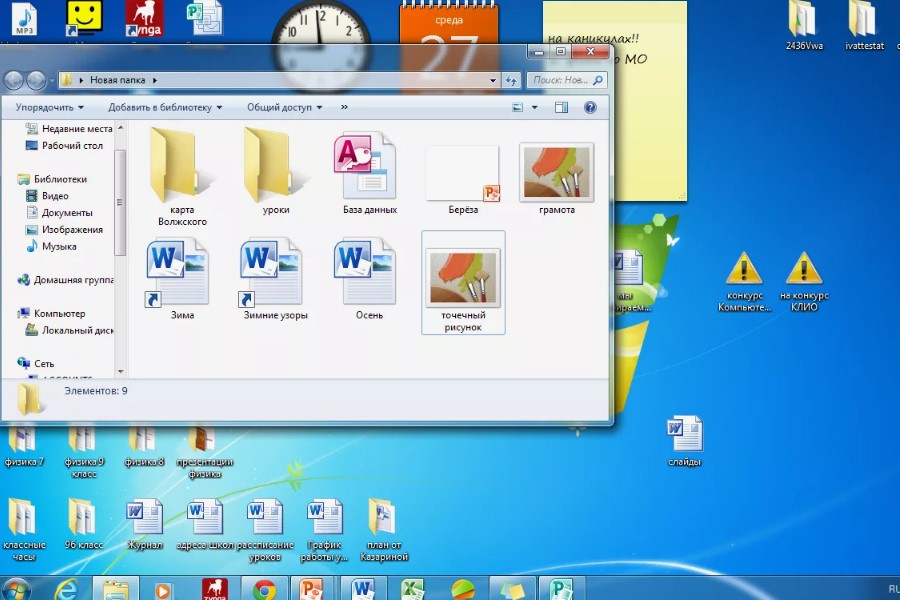This screenshot has height=600, width=900.
Task: Open the Общий доступ menu
Action: pyautogui.click(x=284, y=107)
